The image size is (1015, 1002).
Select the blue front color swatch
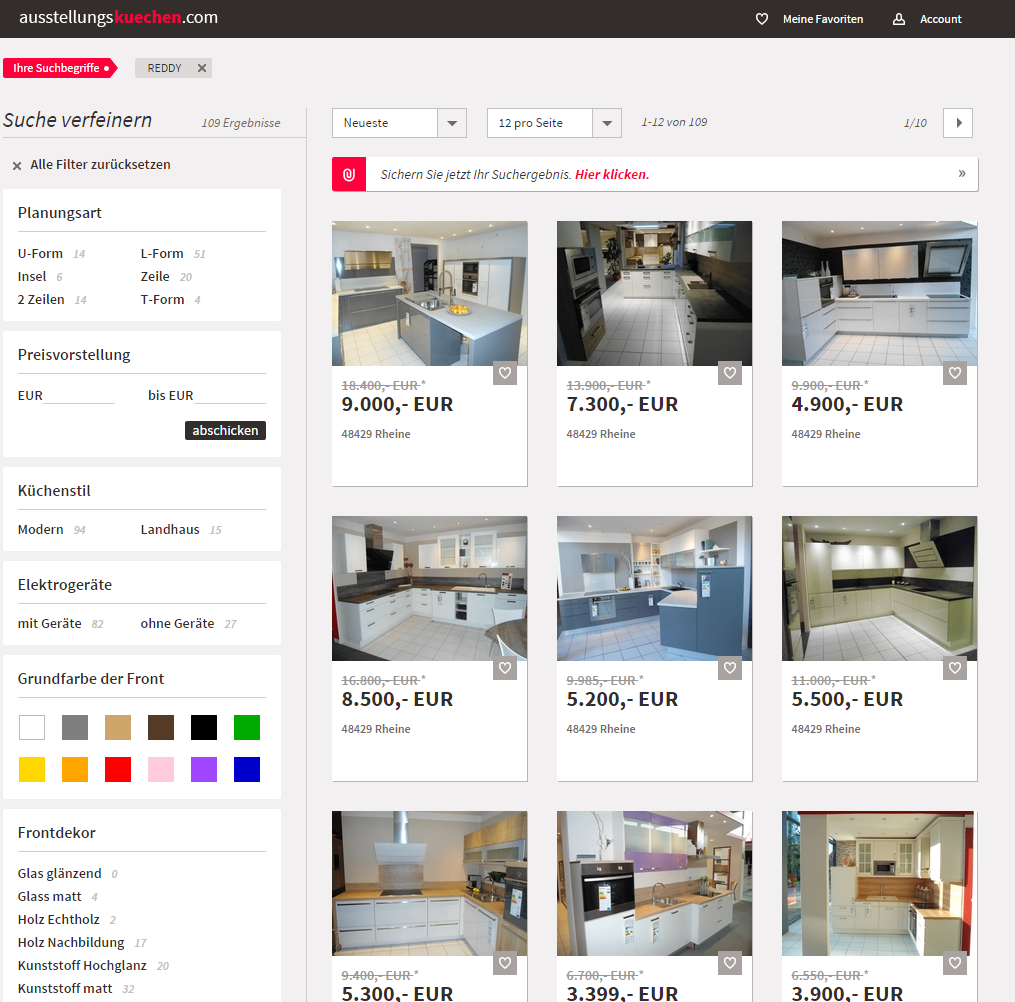click(x=247, y=770)
